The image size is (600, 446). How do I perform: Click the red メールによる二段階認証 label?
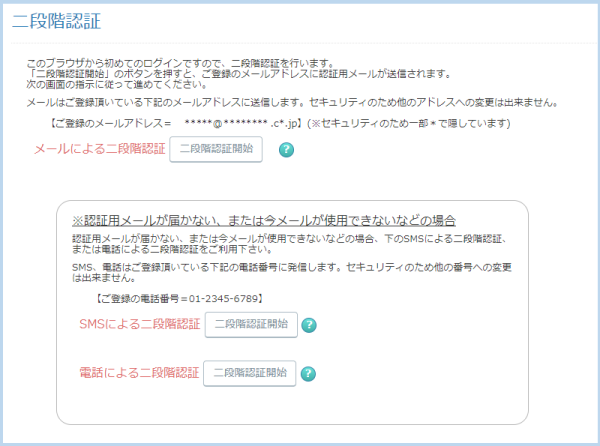(x=99, y=149)
